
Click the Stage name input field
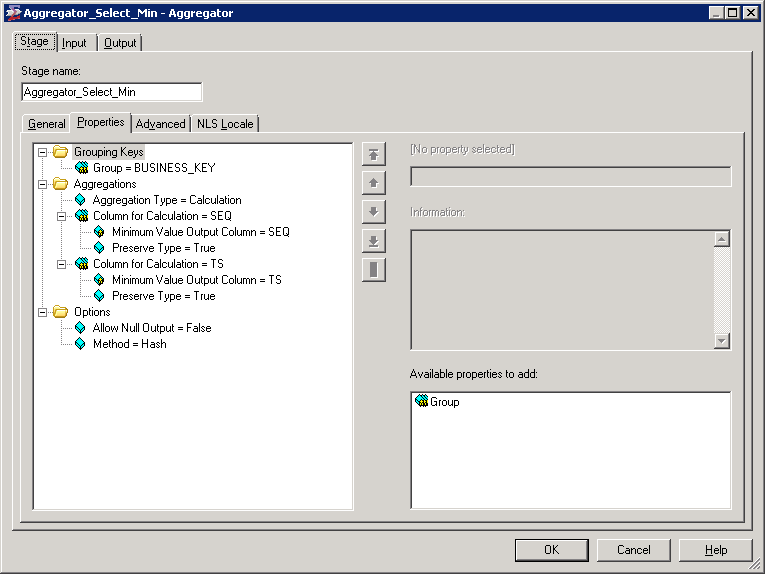pyautogui.click(x=112, y=92)
